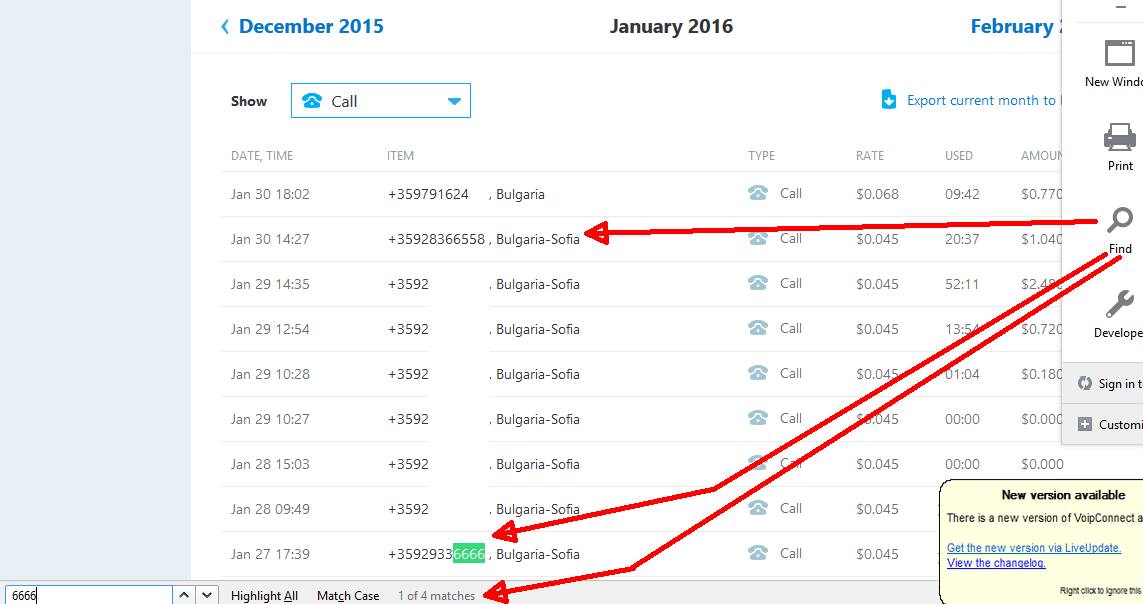This screenshot has width=1143, height=604.
Task: Click phone icon on Jan 30 18:02 row
Action: [758, 194]
